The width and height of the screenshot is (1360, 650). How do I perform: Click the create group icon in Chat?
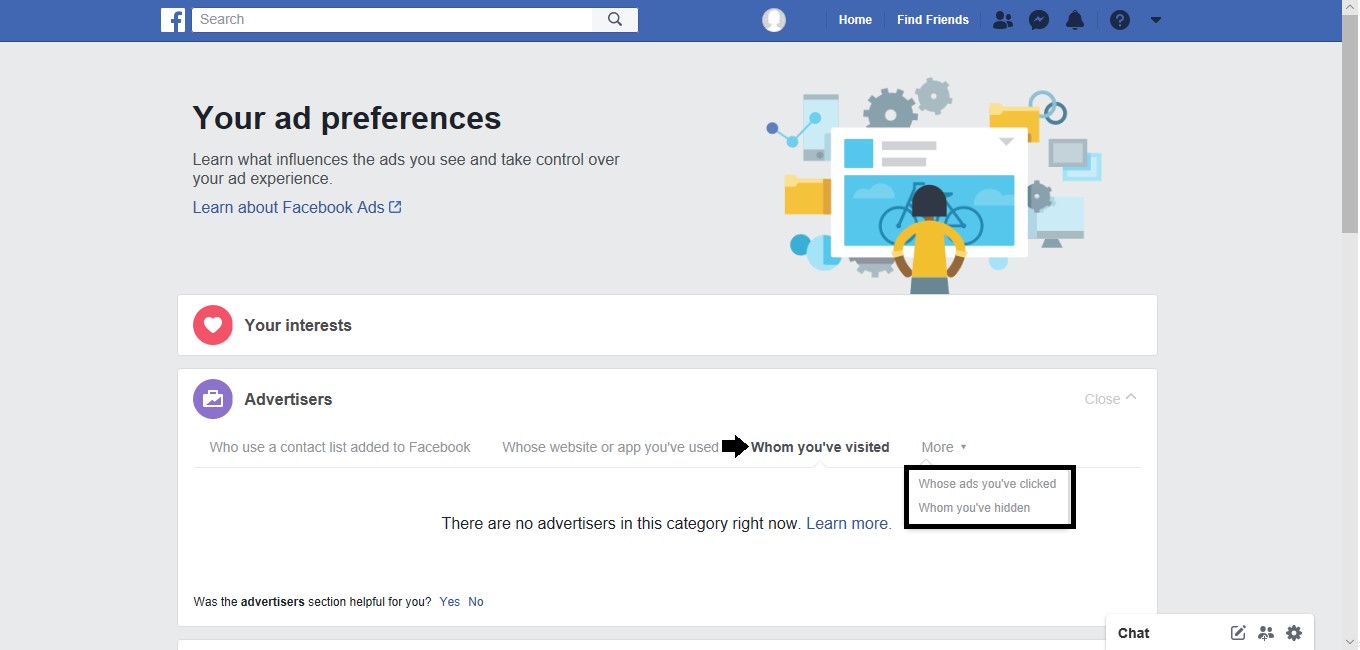1266,633
